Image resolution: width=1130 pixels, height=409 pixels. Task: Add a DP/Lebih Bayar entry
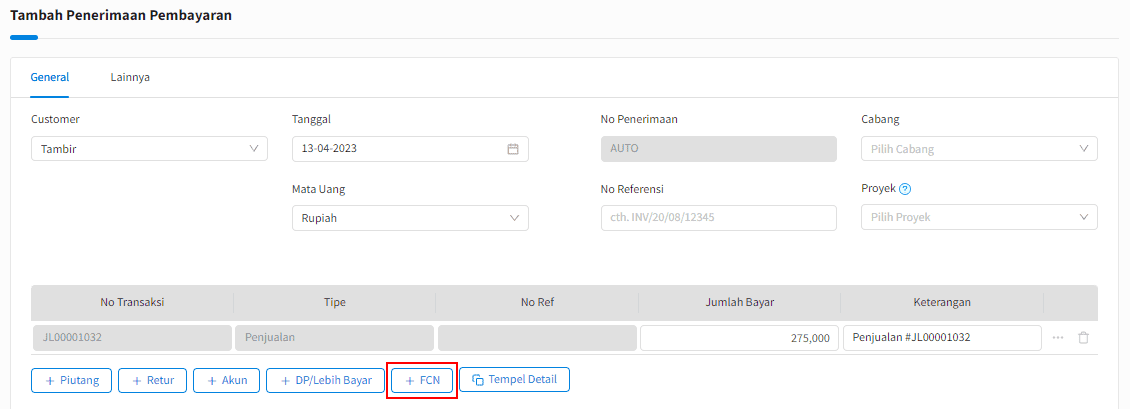[x=326, y=380]
